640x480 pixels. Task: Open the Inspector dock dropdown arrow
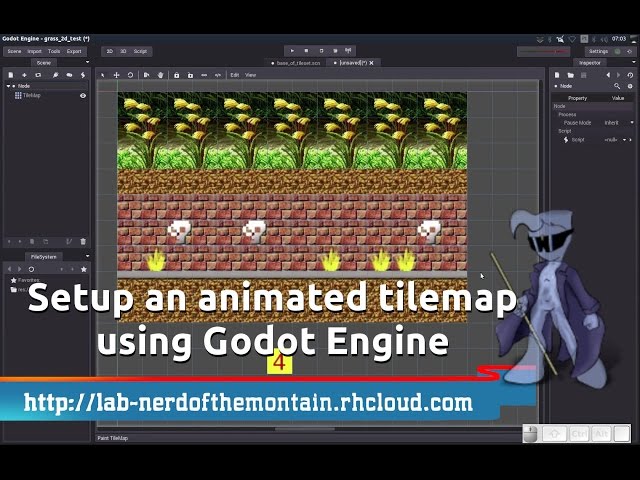[x=633, y=62]
